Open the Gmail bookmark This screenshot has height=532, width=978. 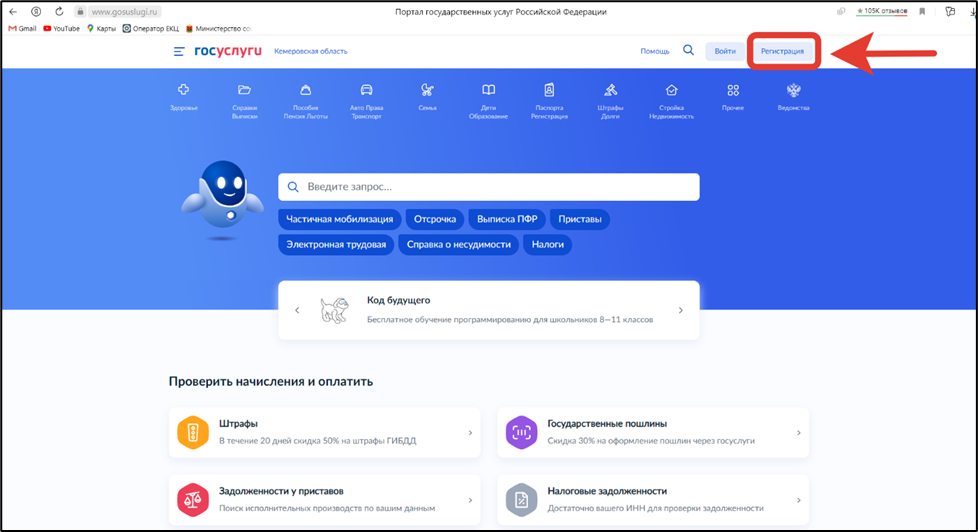tap(22, 29)
